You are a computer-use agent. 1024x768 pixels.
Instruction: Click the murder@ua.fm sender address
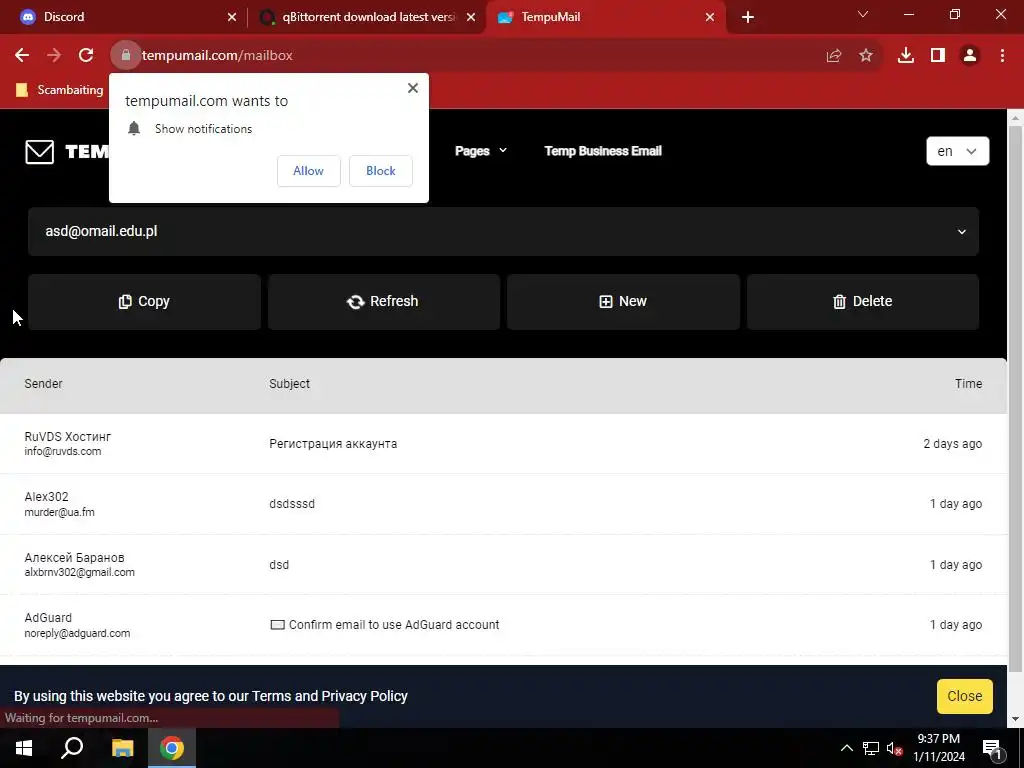click(x=59, y=513)
